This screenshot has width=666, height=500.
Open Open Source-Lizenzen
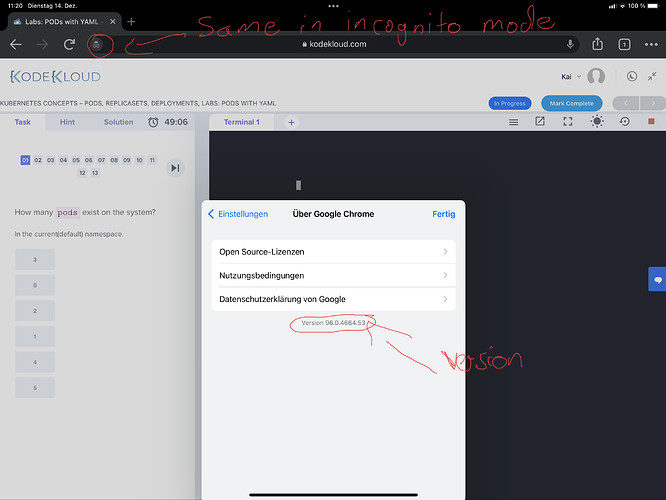333,252
